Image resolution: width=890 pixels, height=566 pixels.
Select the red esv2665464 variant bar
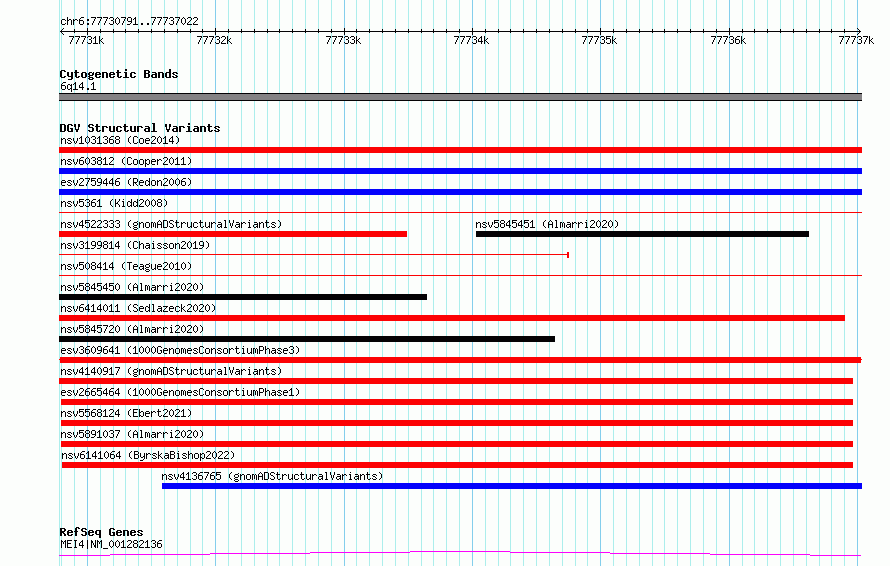(x=457, y=402)
